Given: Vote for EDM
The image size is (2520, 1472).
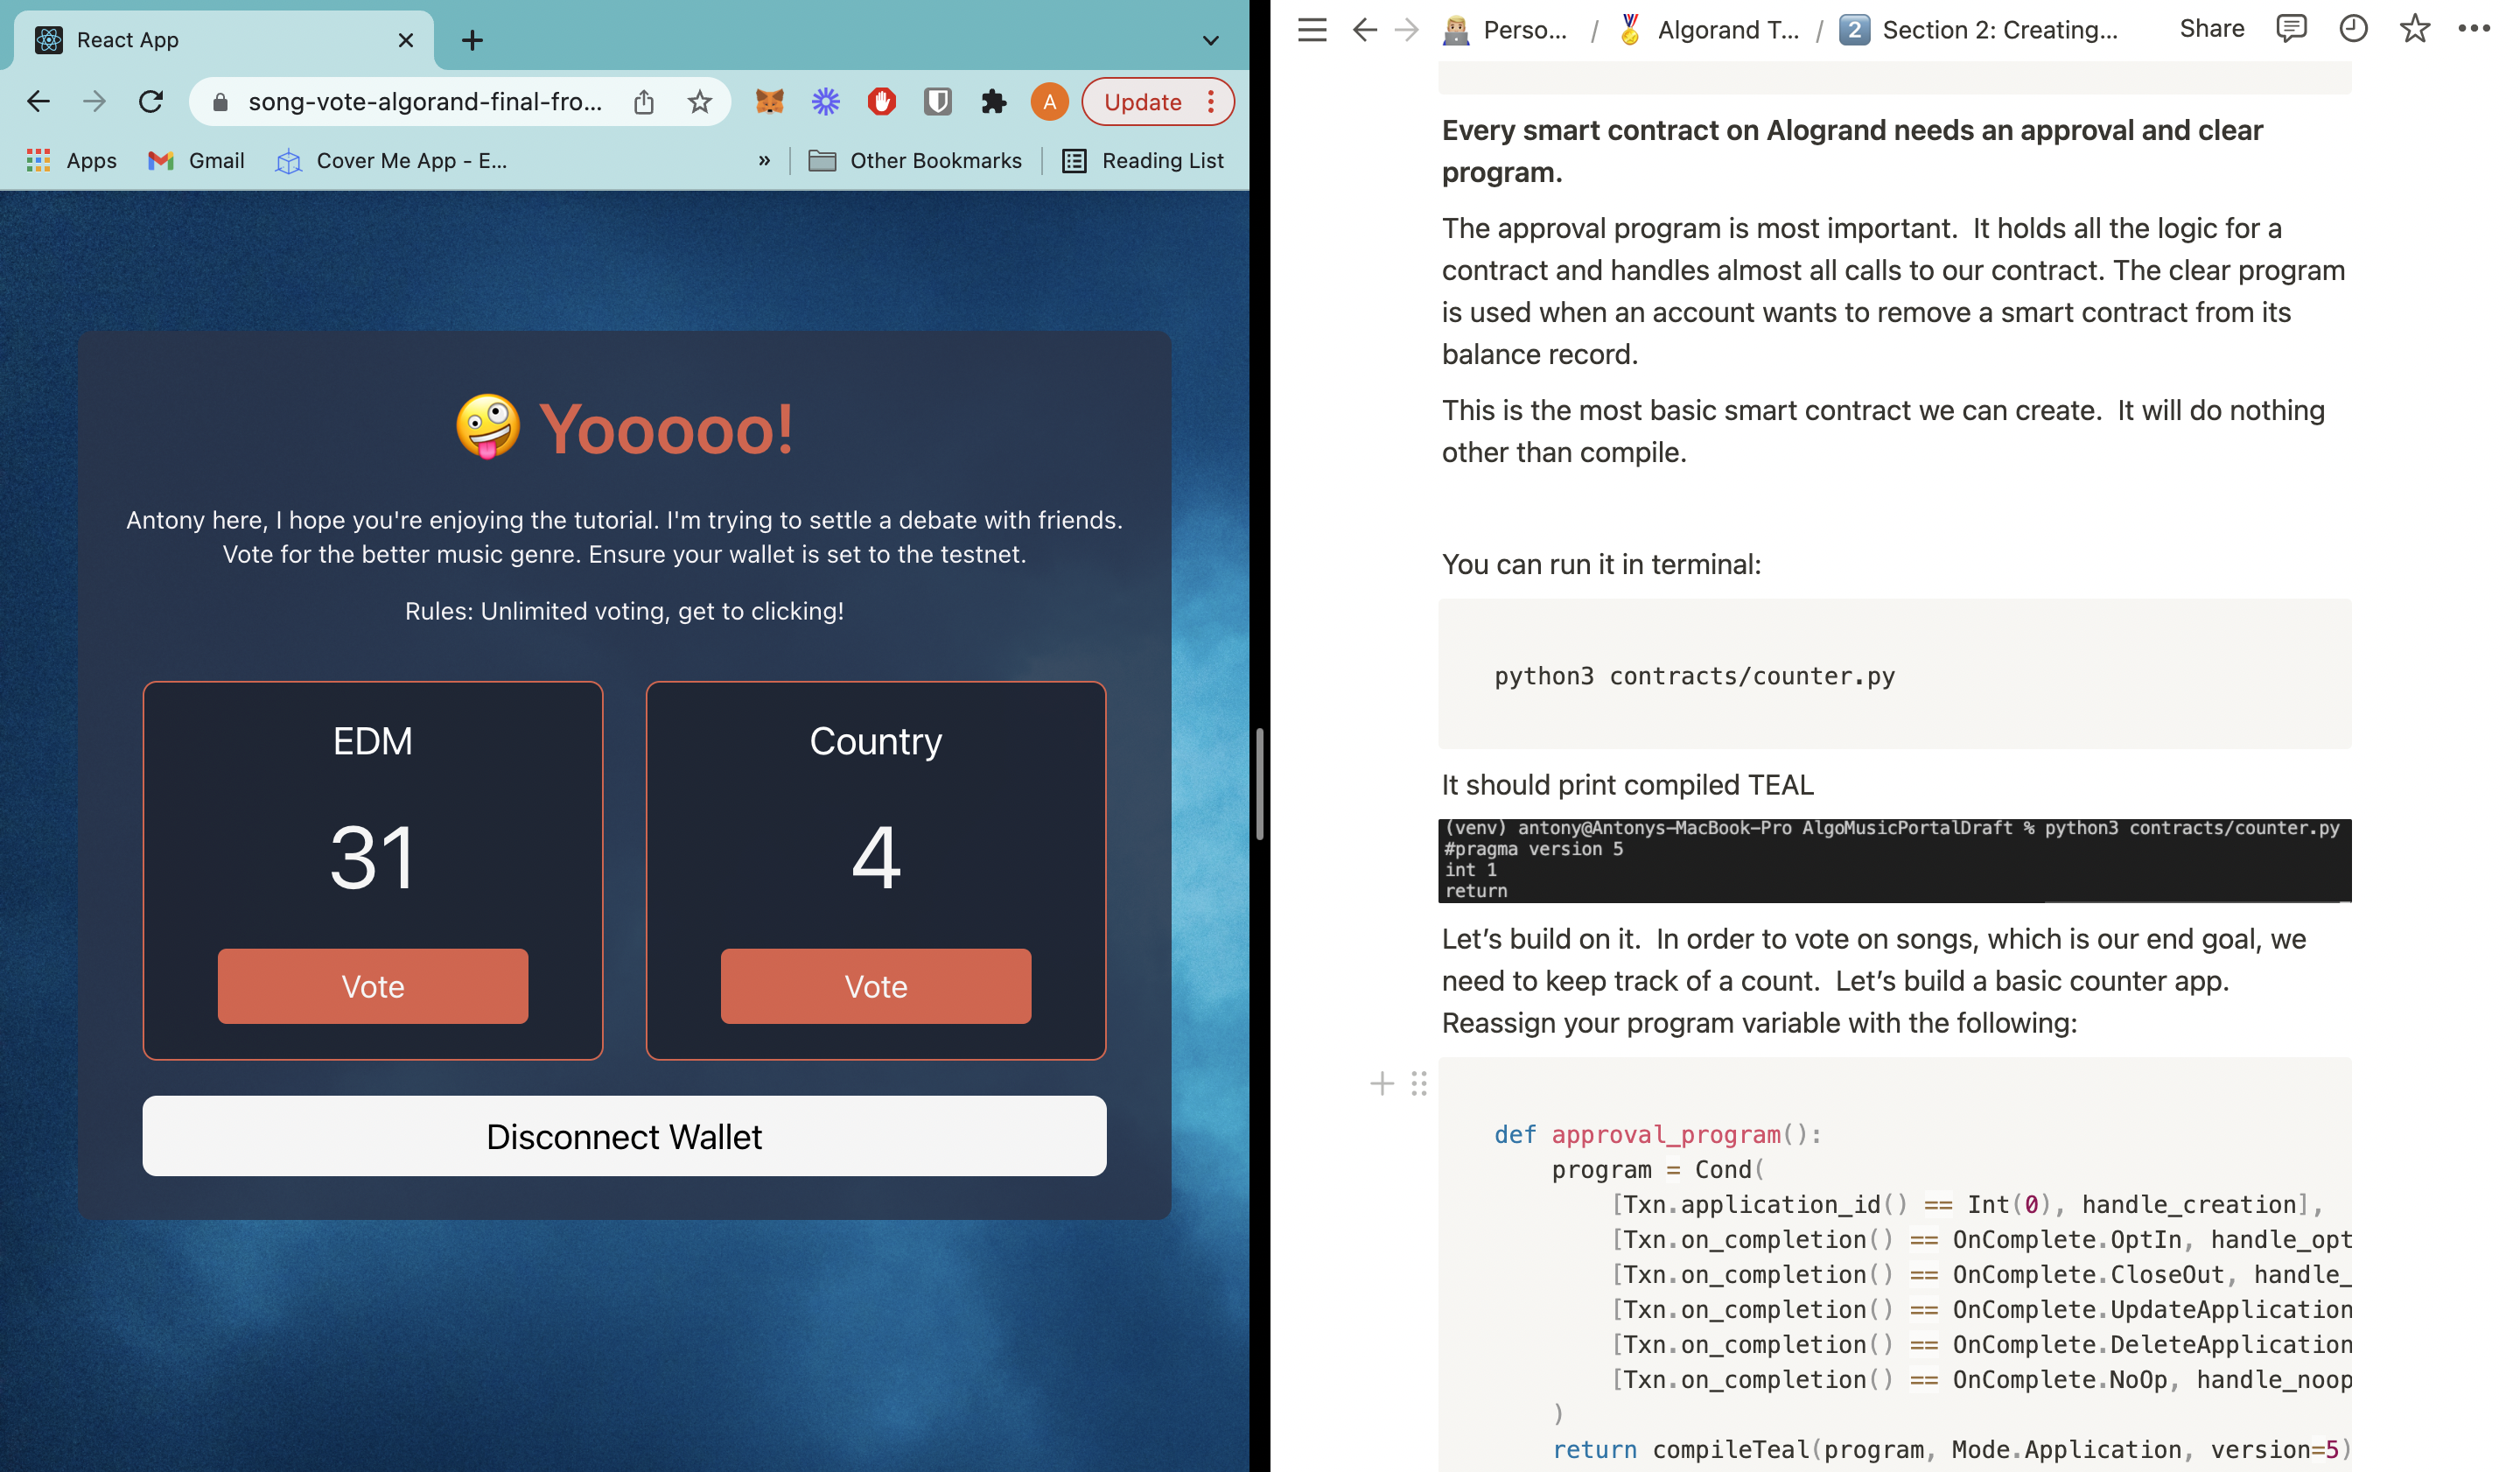Looking at the screenshot, I should [373, 986].
